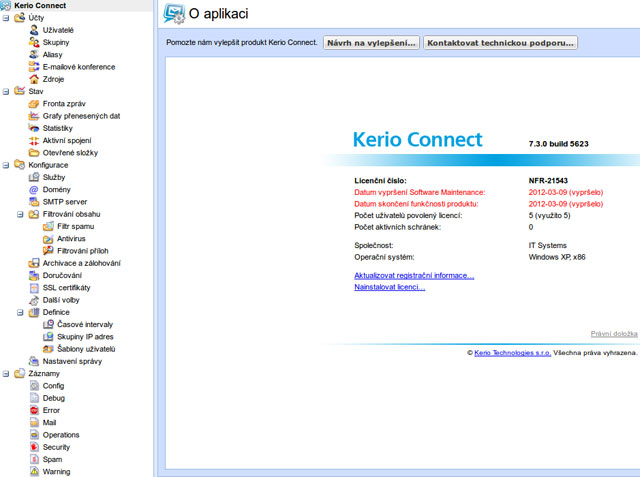Open the Uživatelé users icon

pyautogui.click(x=34, y=30)
